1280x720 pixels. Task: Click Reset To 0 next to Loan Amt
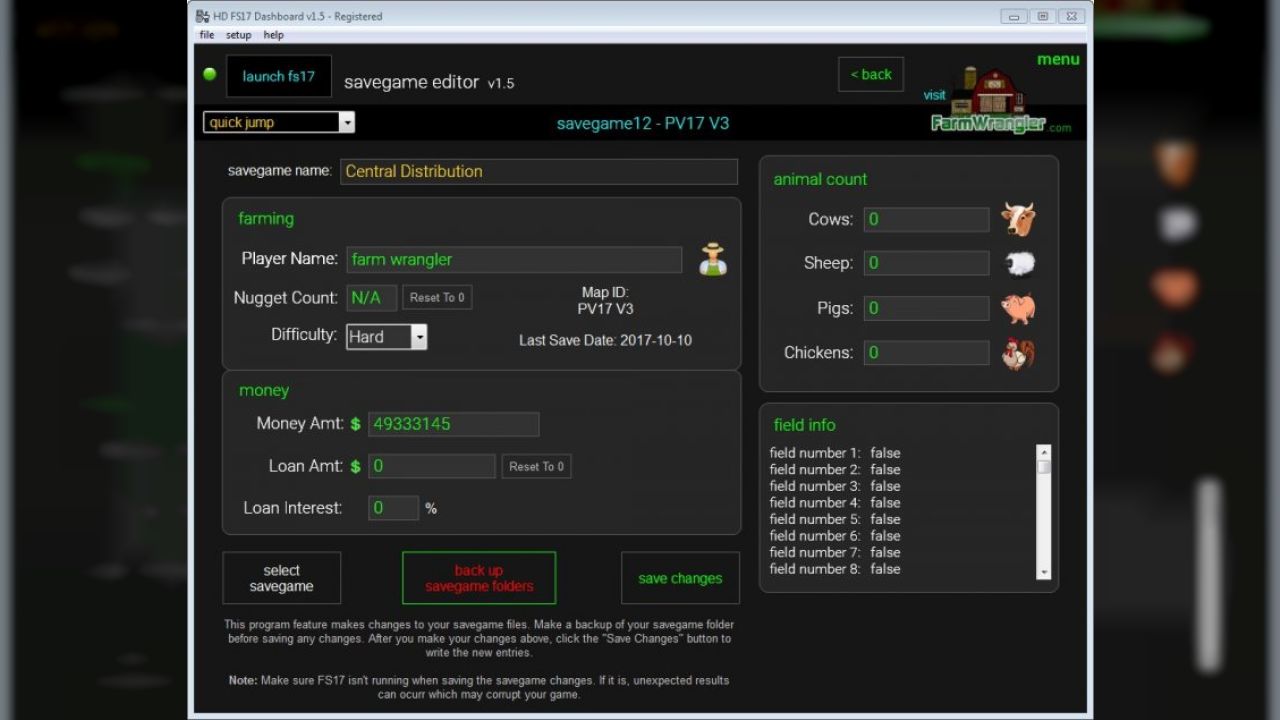536,466
